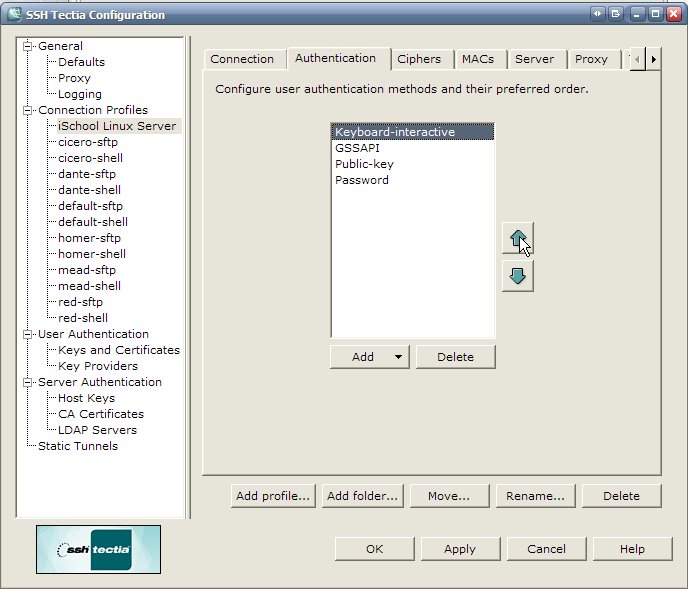Open Defaults under General
688x589 pixels.
point(82,62)
